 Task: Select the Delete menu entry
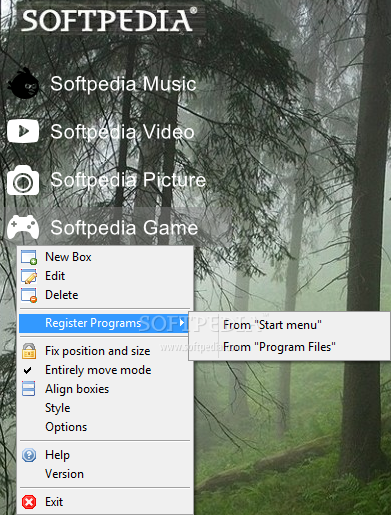(x=105, y=295)
